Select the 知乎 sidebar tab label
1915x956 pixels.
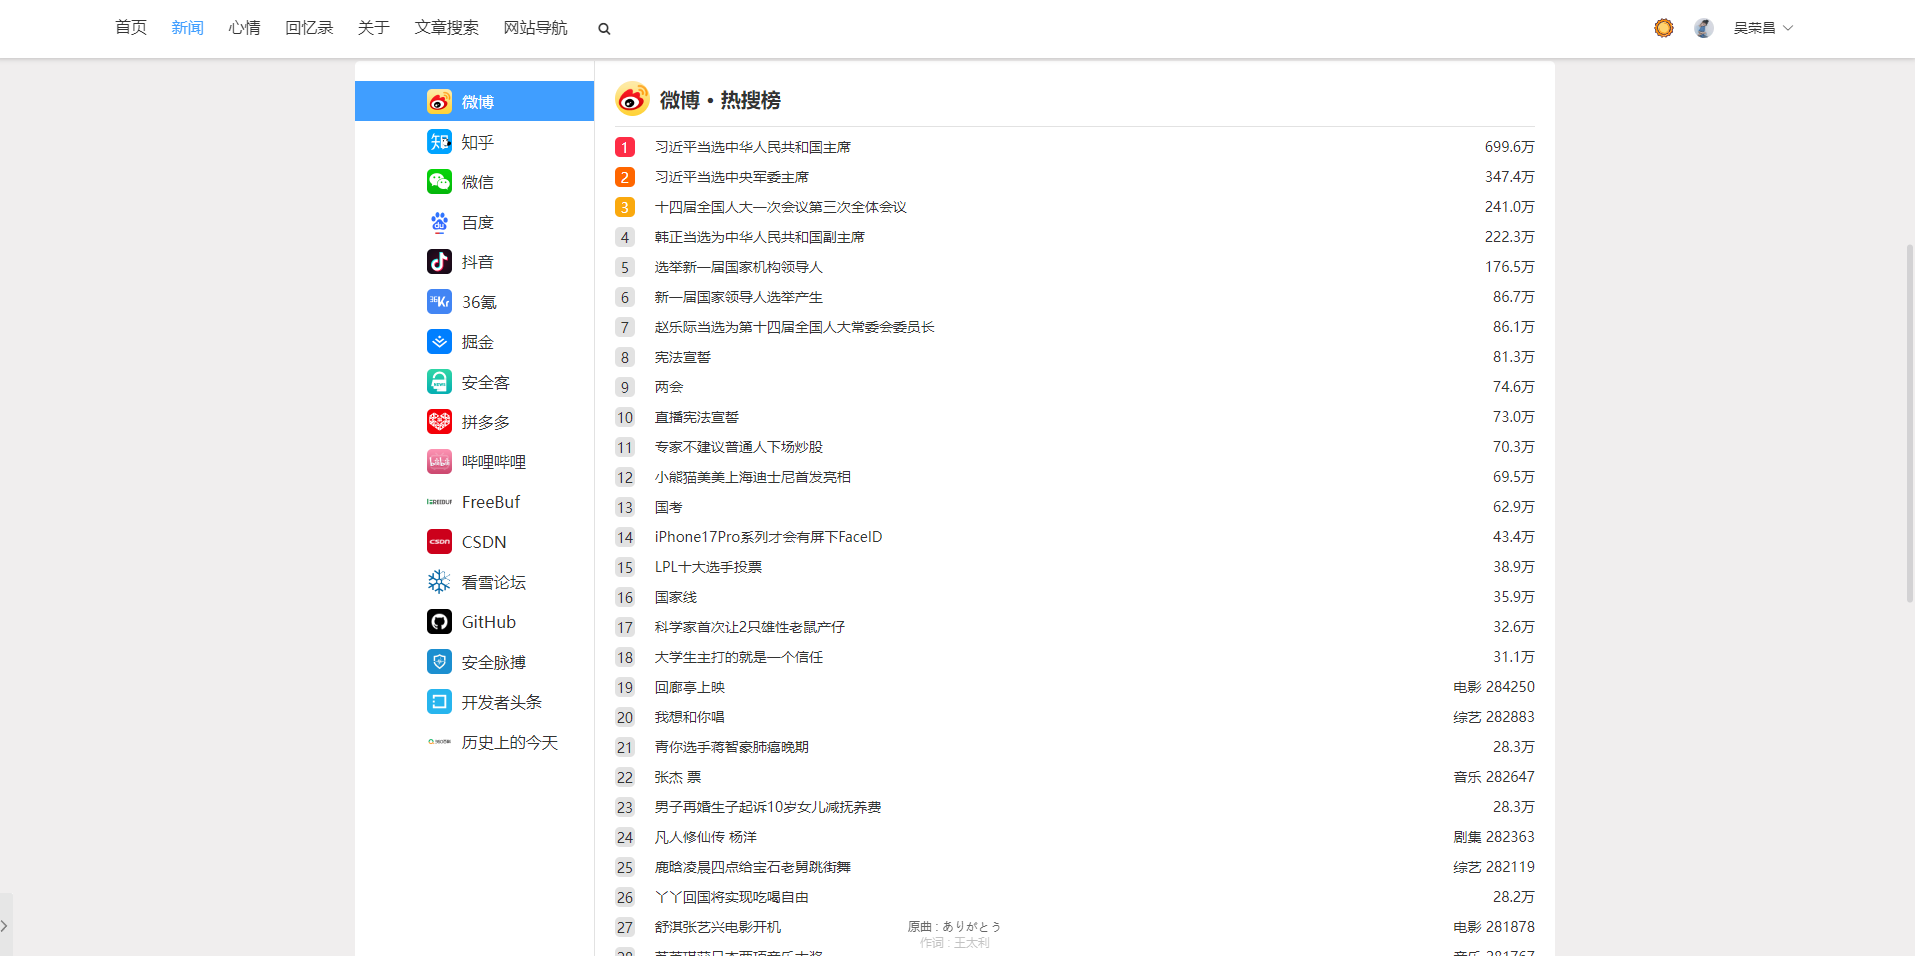coord(478,142)
